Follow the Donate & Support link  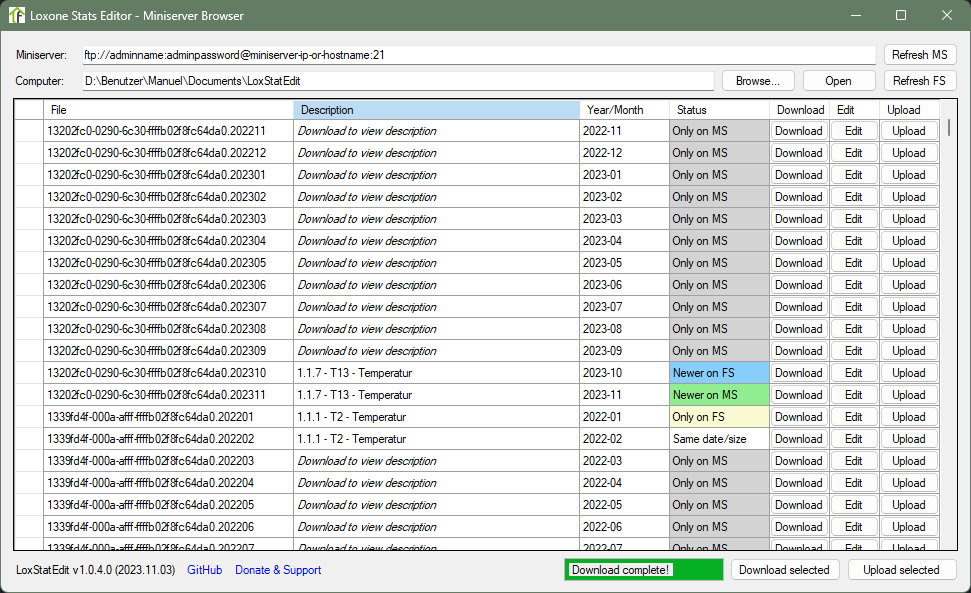[x=278, y=570]
